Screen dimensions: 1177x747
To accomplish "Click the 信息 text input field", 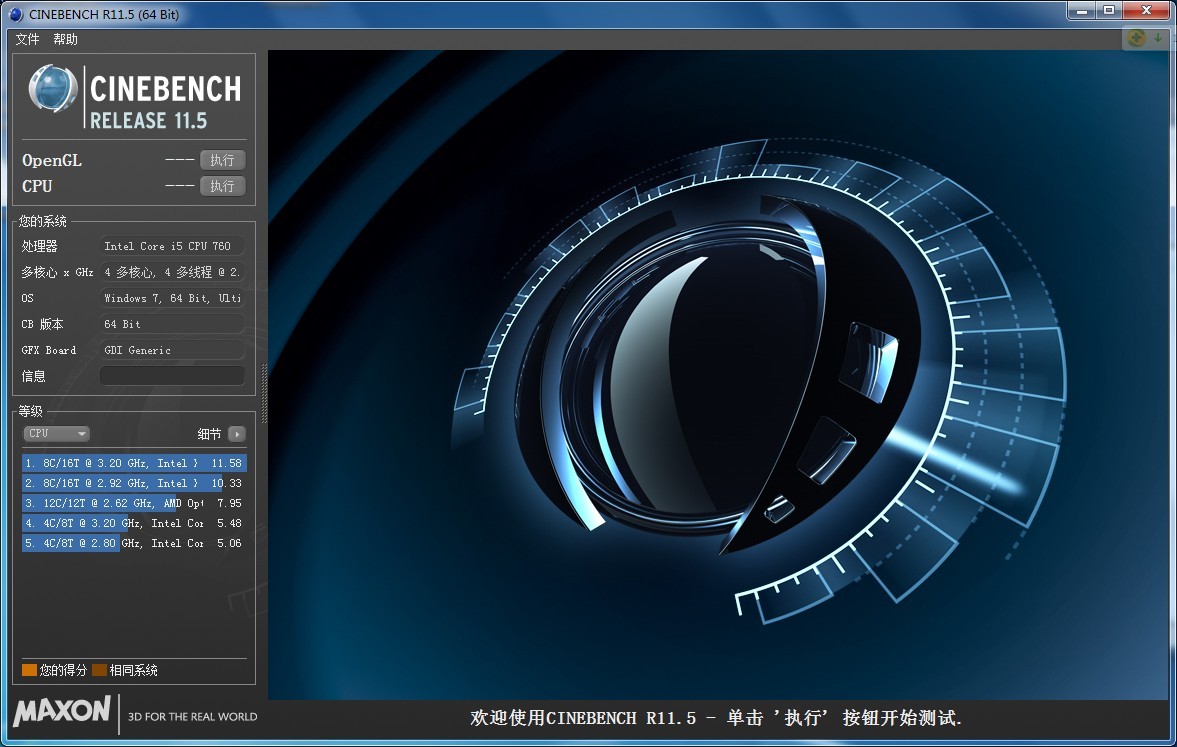I will [x=172, y=376].
